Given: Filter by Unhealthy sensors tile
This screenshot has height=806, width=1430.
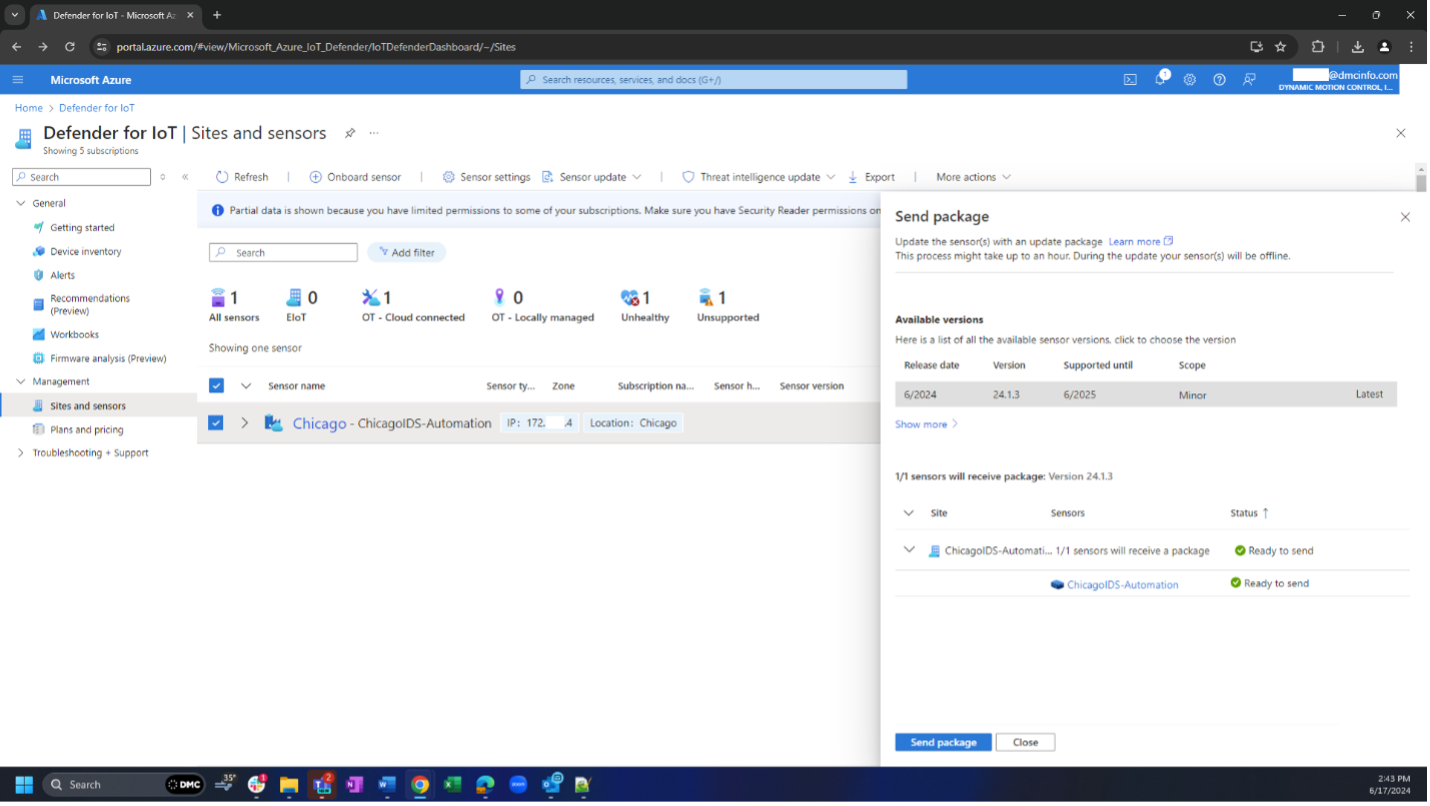Looking at the screenshot, I should (x=644, y=305).
